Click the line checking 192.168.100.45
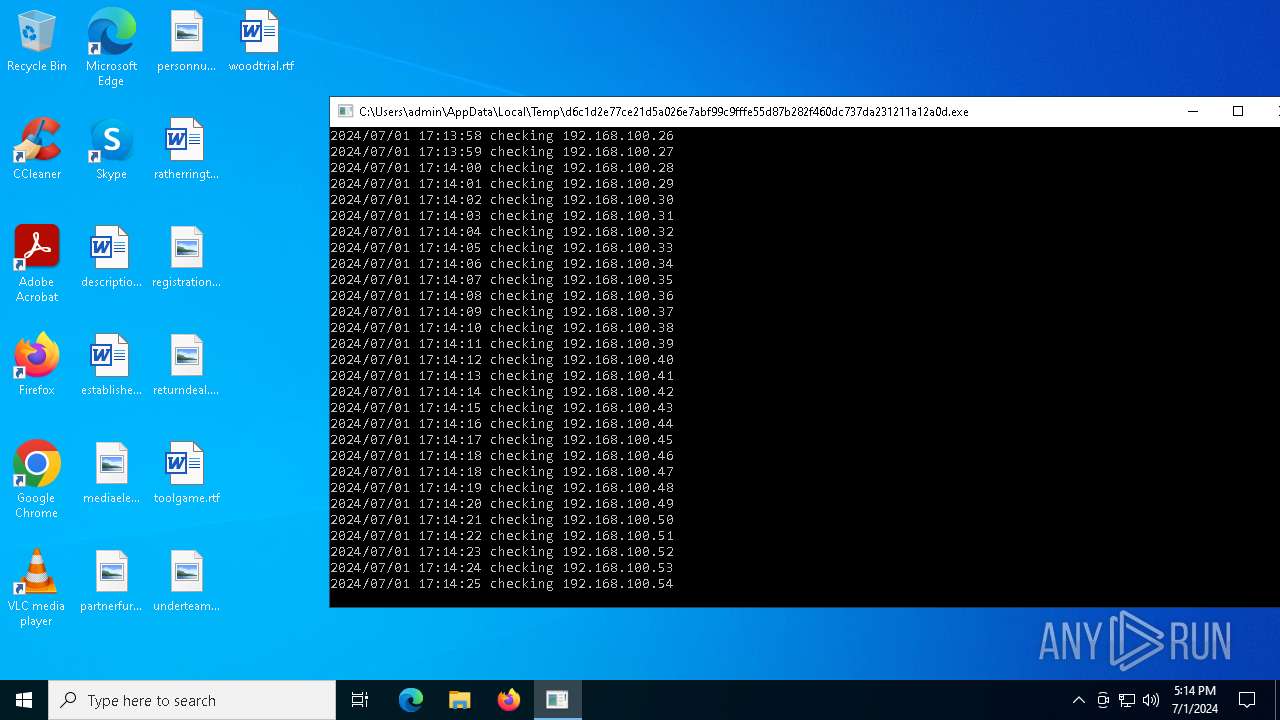This screenshot has height=720, width=1280. click(502, 440)
